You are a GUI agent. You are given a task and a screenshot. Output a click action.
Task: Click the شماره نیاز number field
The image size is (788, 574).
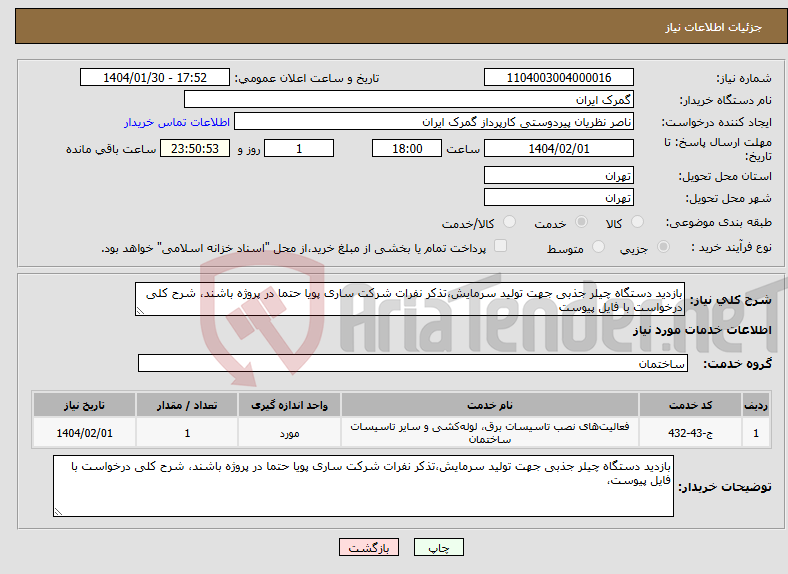pyautogui.click(x=558, y=77)
